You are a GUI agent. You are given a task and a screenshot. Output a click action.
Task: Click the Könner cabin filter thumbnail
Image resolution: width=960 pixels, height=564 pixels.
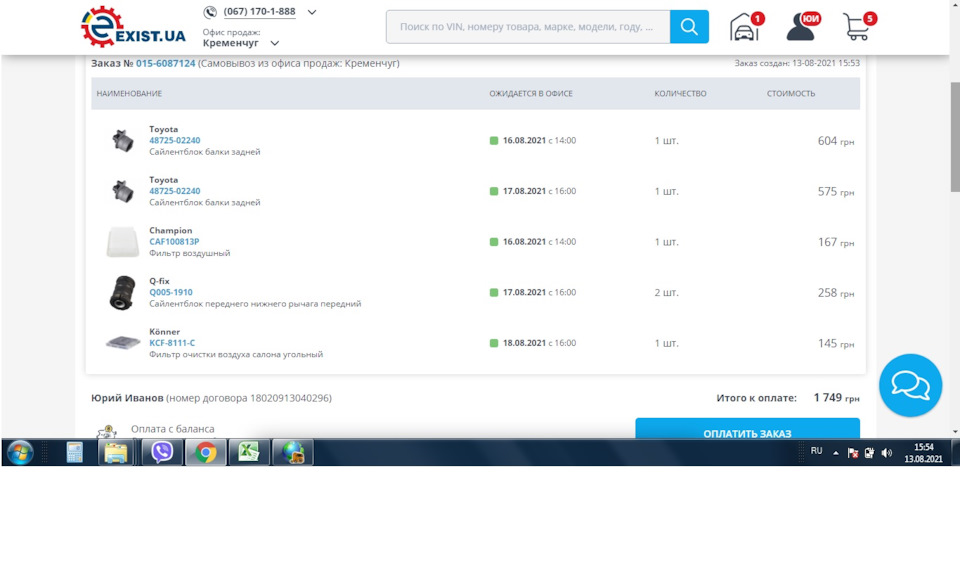click(122, 343)
